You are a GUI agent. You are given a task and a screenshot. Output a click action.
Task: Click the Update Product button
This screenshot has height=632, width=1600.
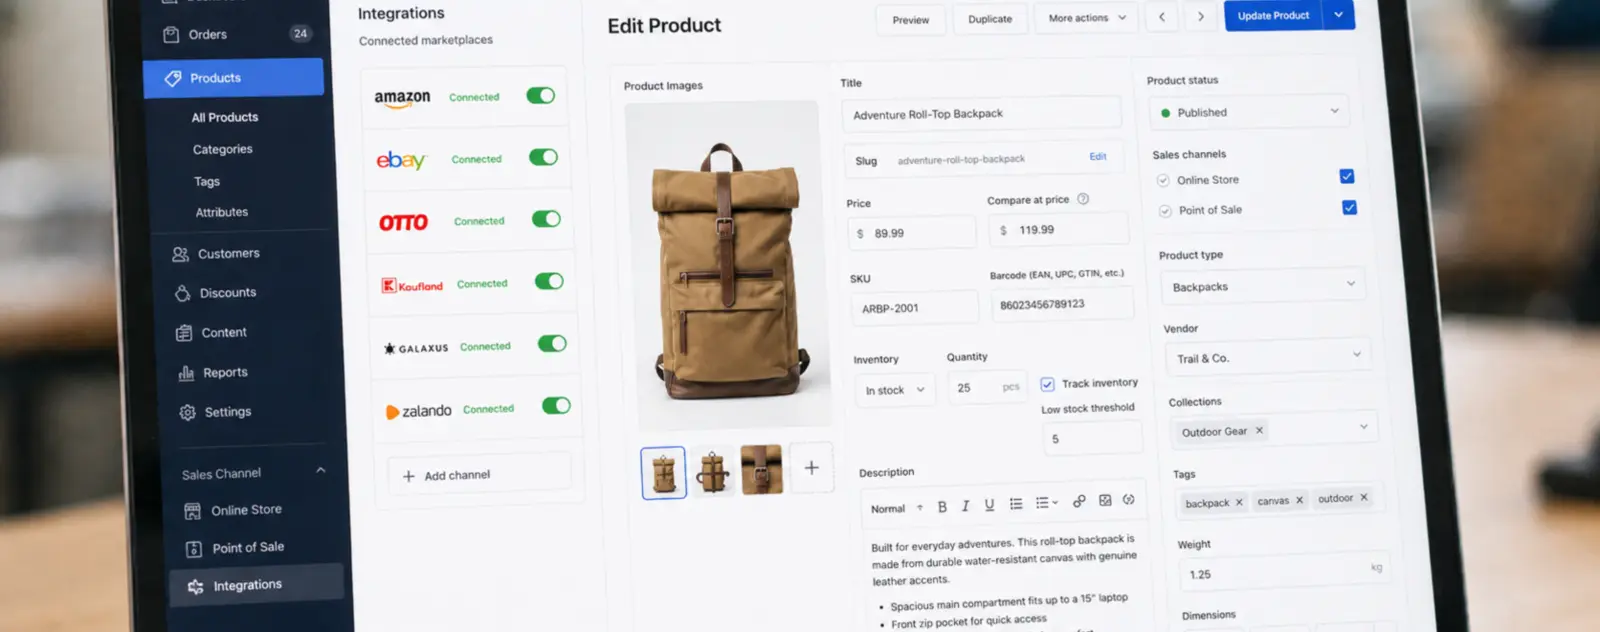click(1273, 15)
